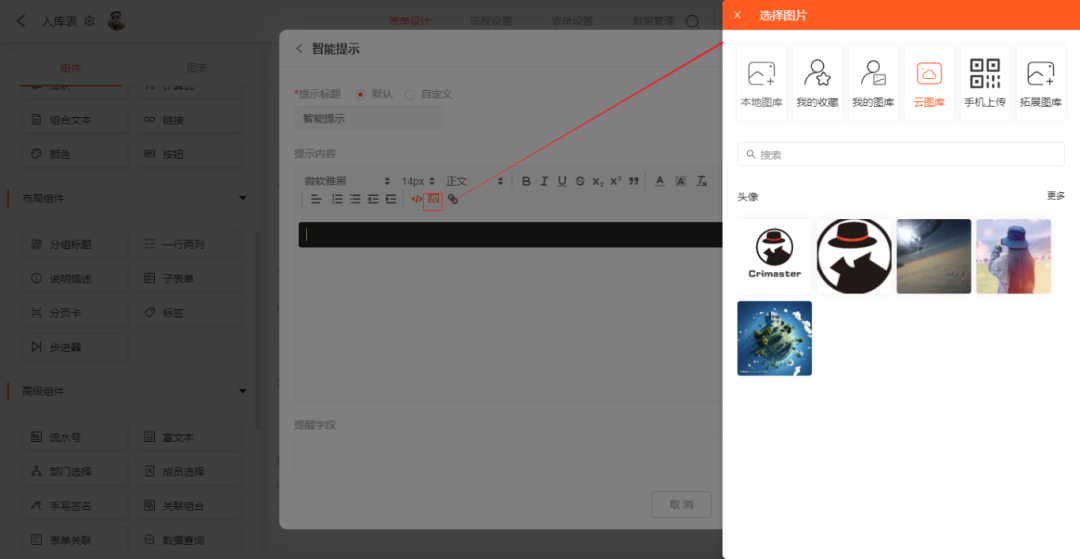Open the text background color picker
Image resolution: width=1080 pixels, height=559 pixels.
(x=681, y=181)
